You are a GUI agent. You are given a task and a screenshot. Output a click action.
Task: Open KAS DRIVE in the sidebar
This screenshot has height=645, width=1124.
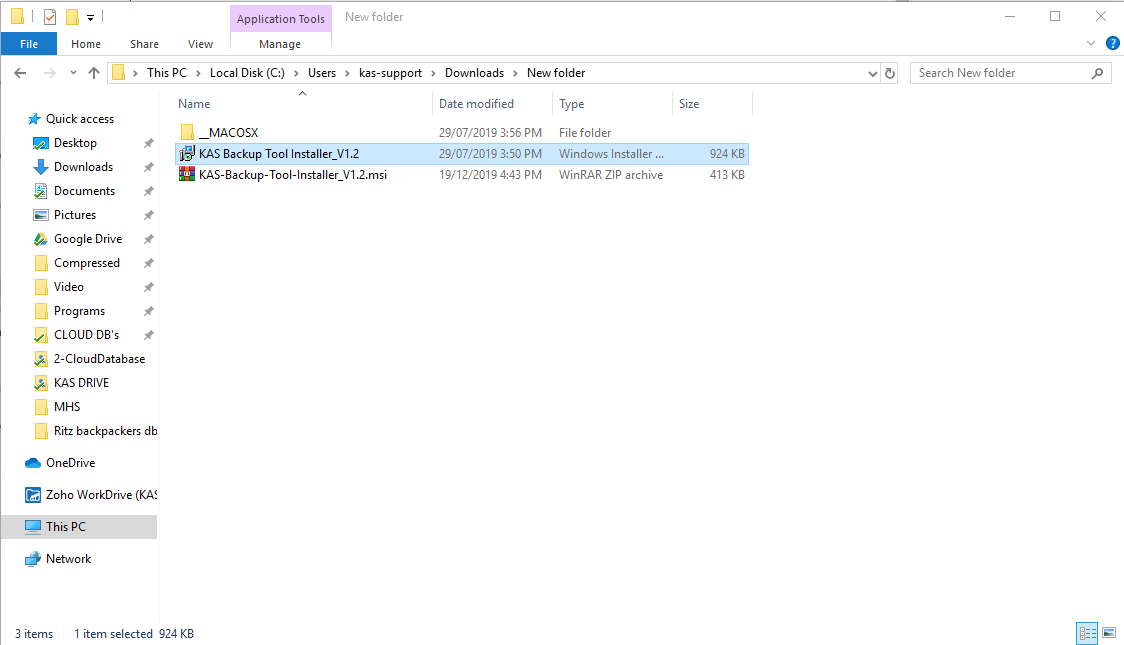(81, 383)
